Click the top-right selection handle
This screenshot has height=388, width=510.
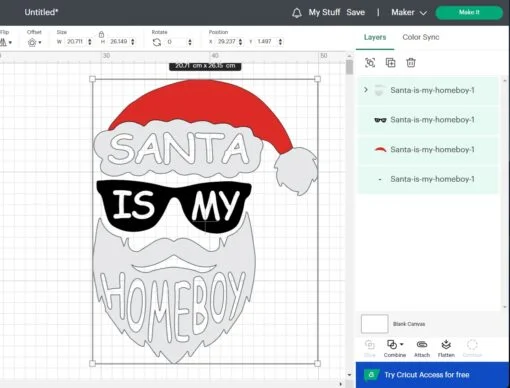[317, 79]
